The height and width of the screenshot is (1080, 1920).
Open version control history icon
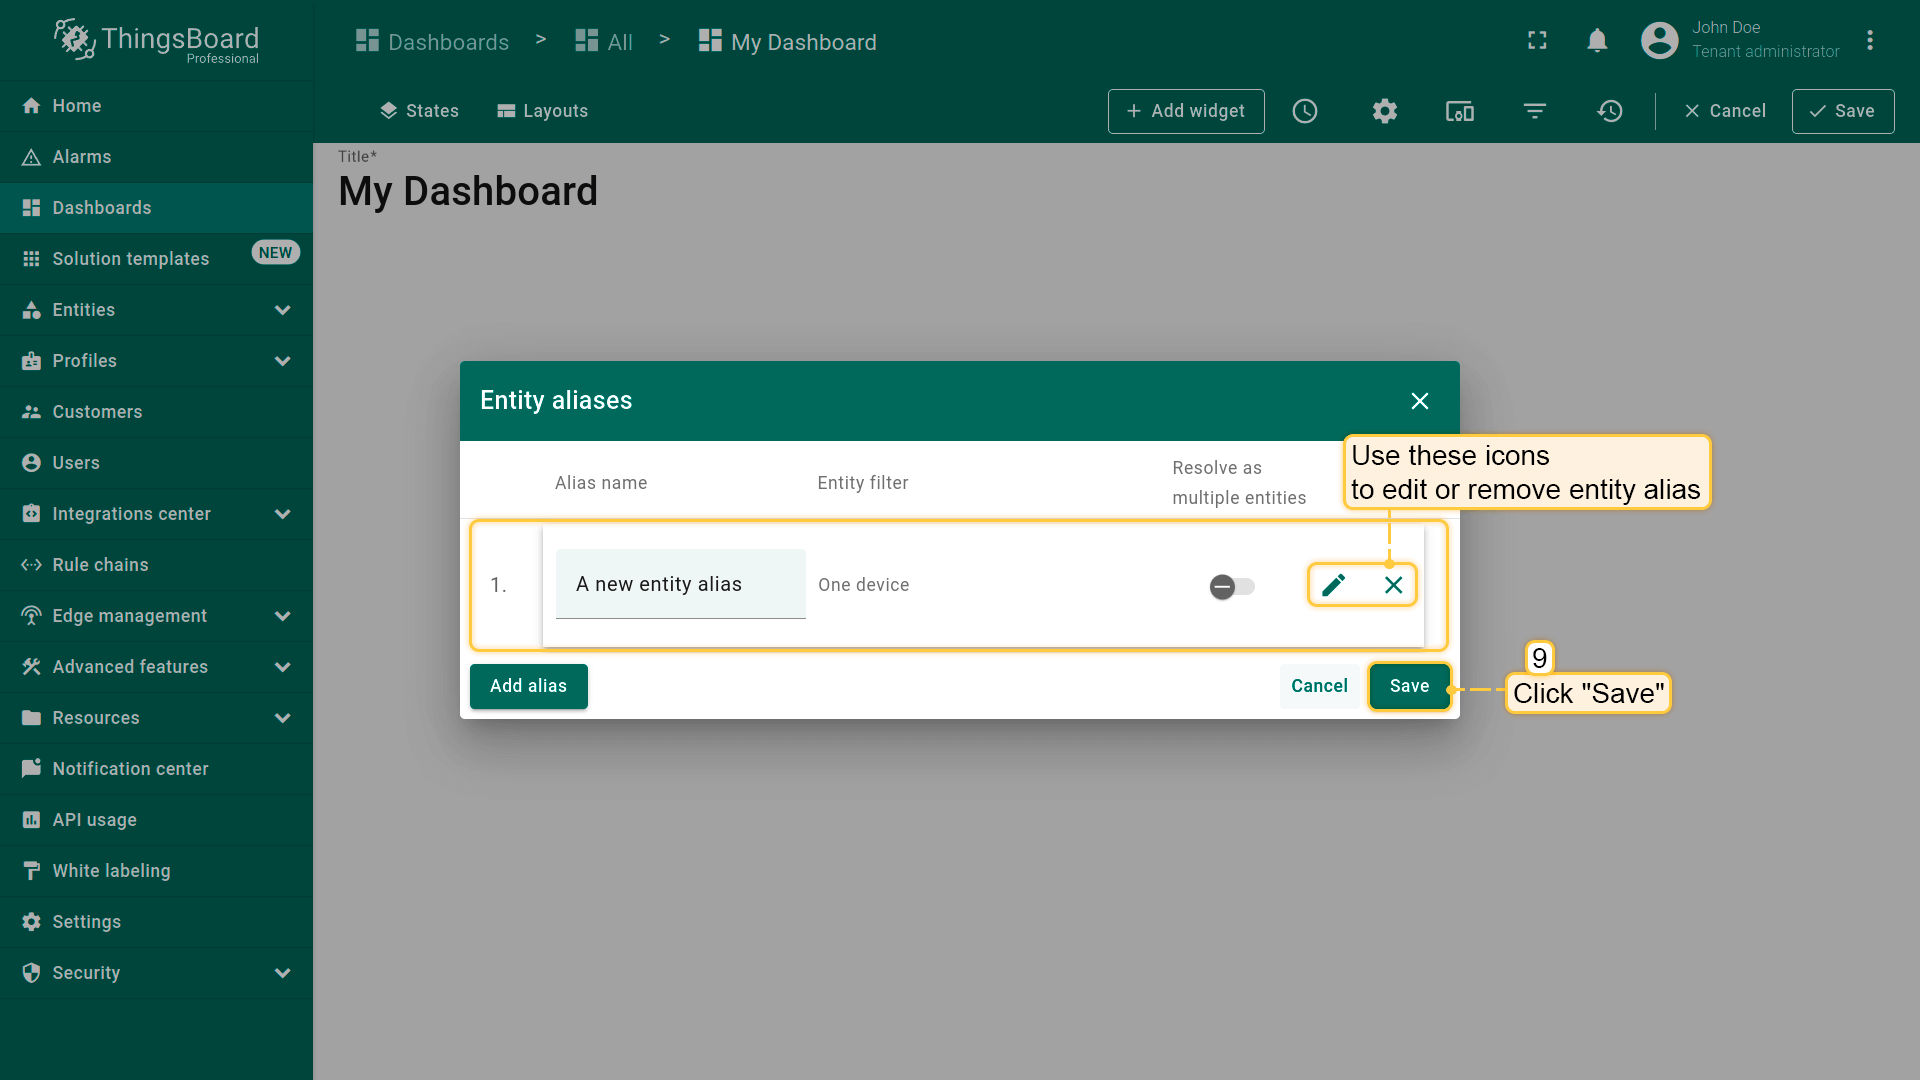pyautogui.click(x=1610, y=111)
